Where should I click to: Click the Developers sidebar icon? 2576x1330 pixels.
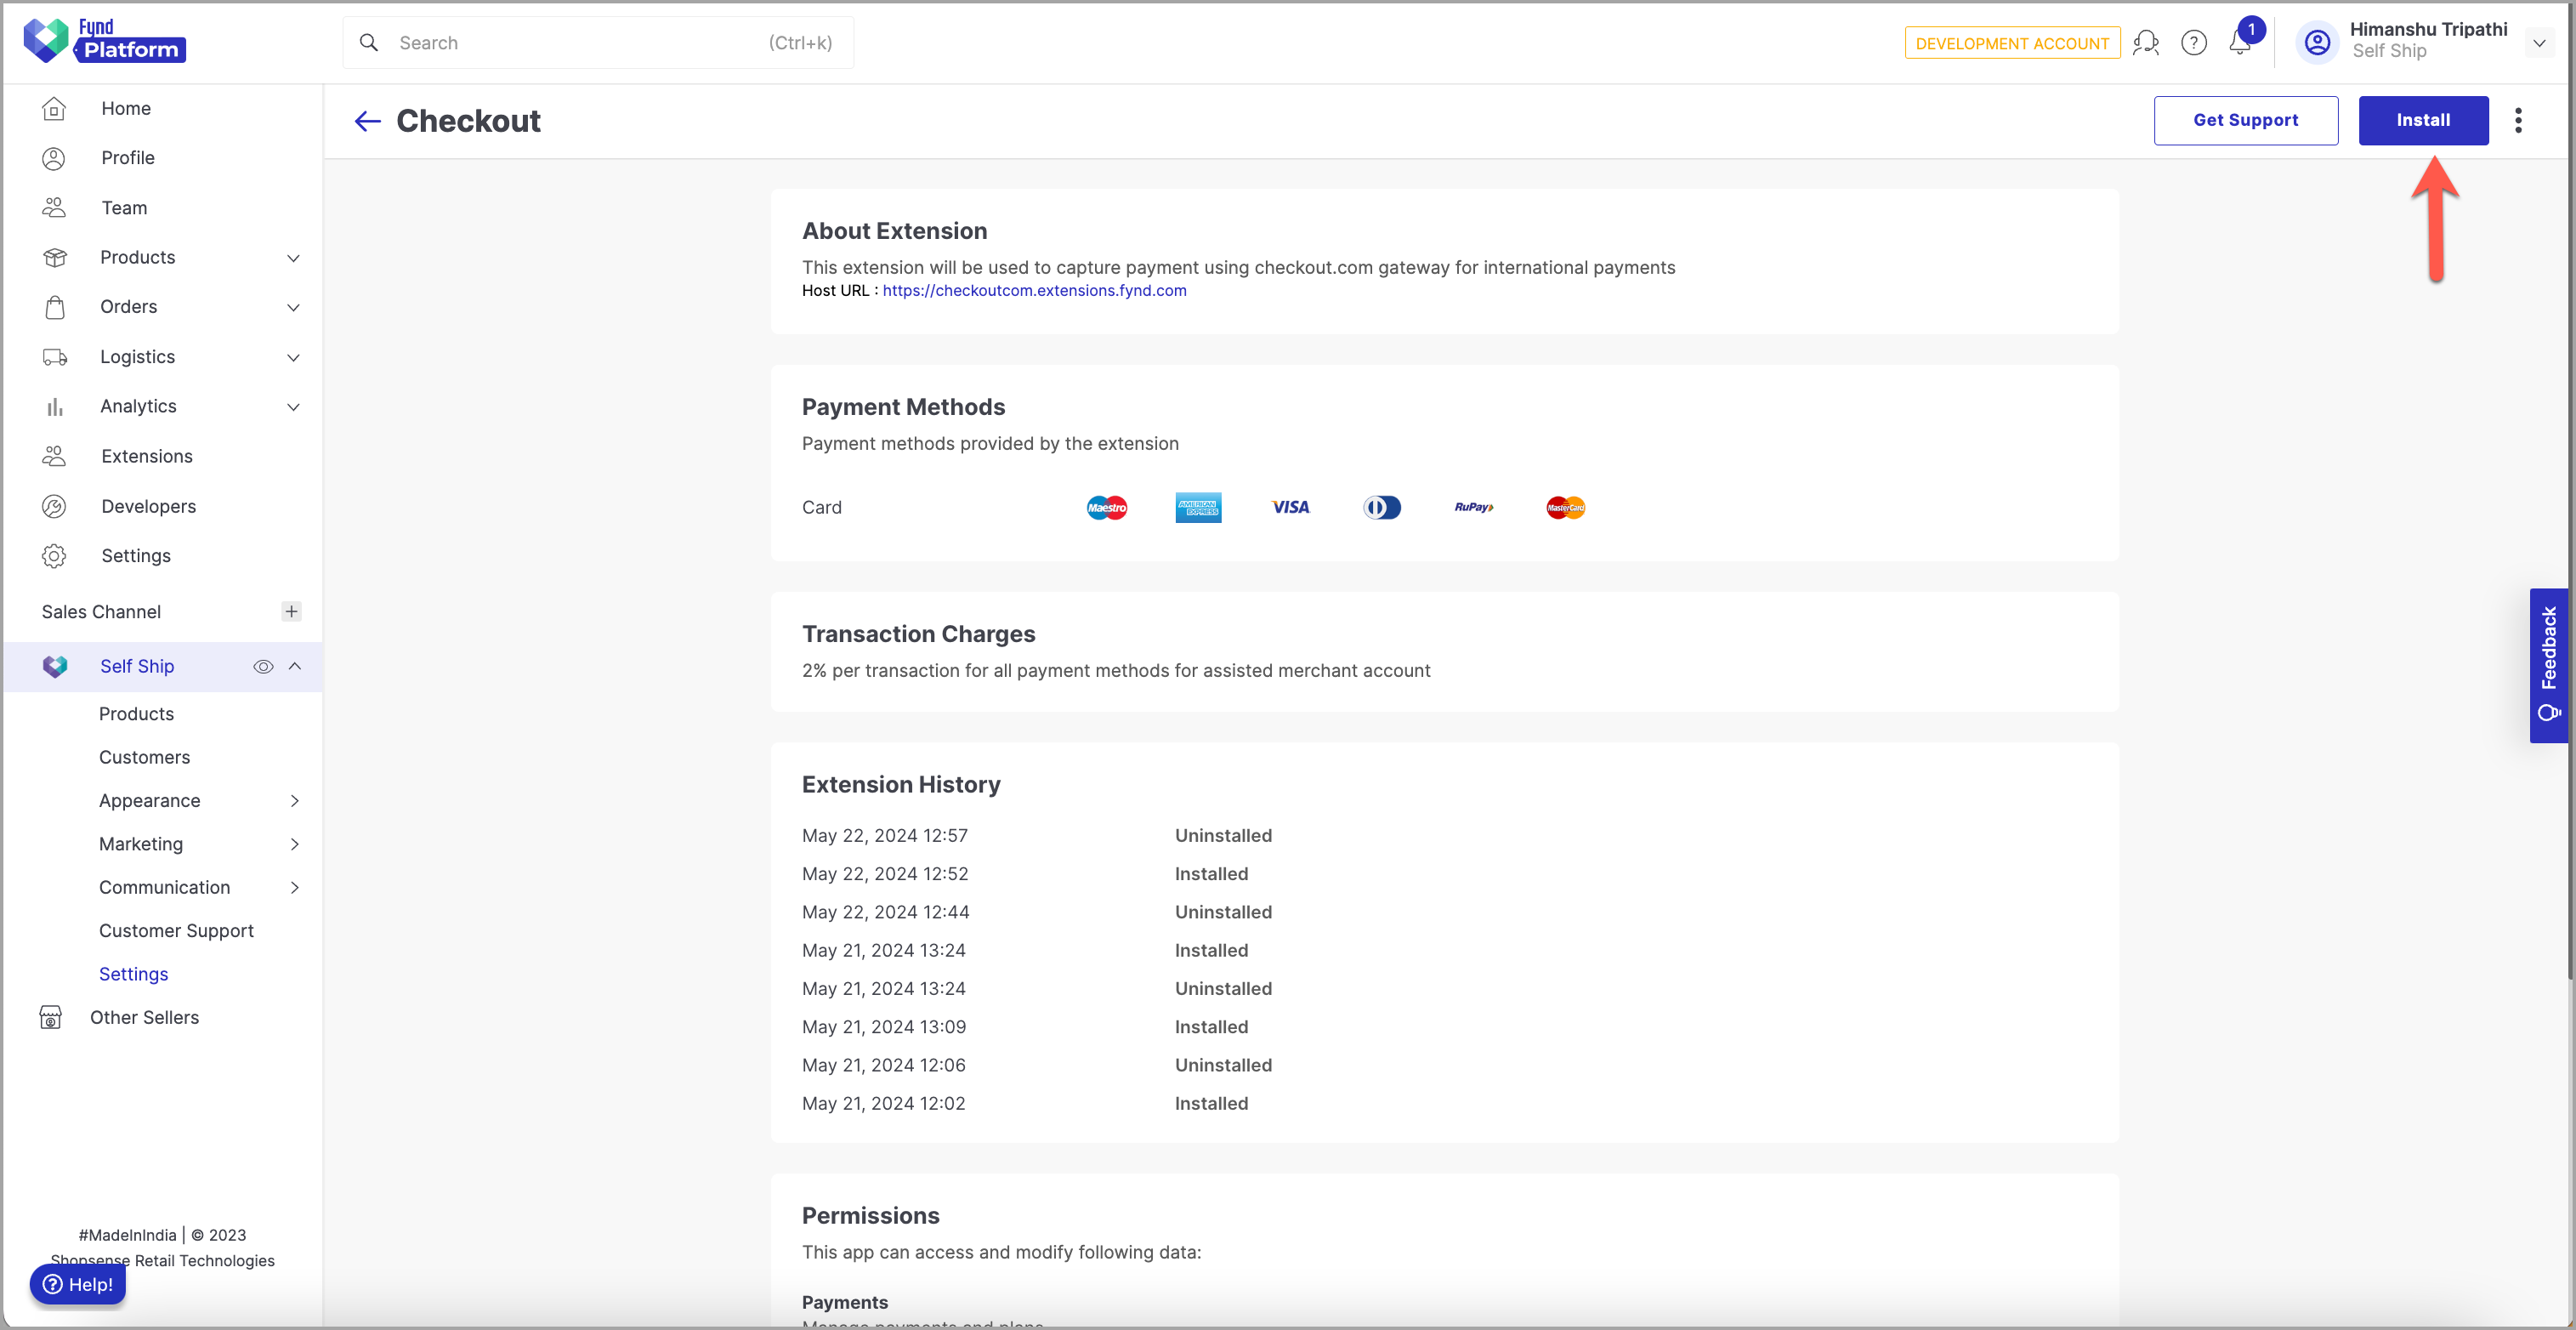tap(54, 506)
